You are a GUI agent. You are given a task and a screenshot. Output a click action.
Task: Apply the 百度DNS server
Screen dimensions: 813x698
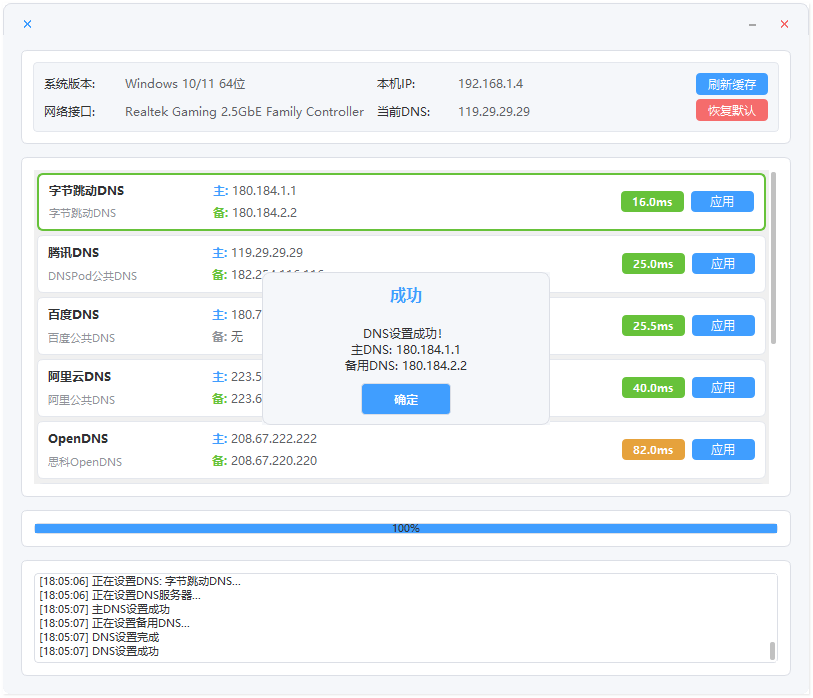(722, 326)
